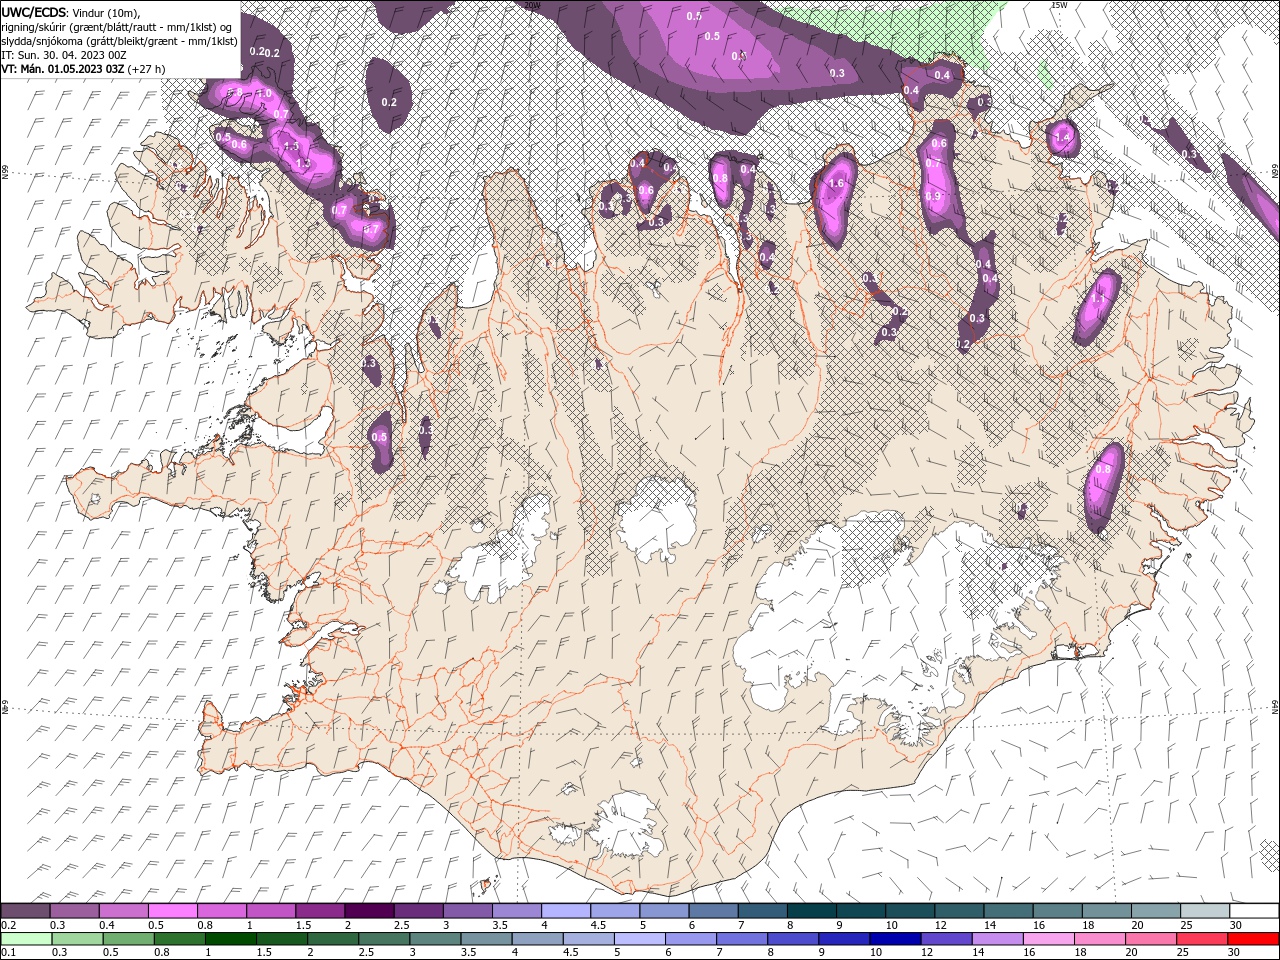Click the 'UWC/ECDS: Vindur (10m)' title line
1280x960 pixels.
[71, 12]
